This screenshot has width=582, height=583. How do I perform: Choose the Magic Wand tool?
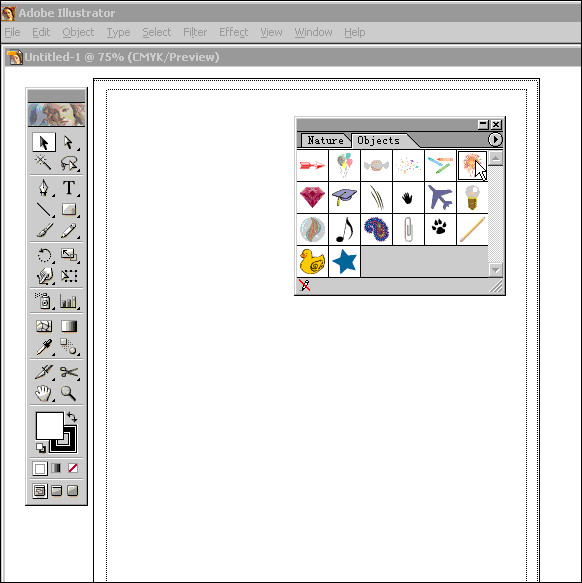[44, 162]
